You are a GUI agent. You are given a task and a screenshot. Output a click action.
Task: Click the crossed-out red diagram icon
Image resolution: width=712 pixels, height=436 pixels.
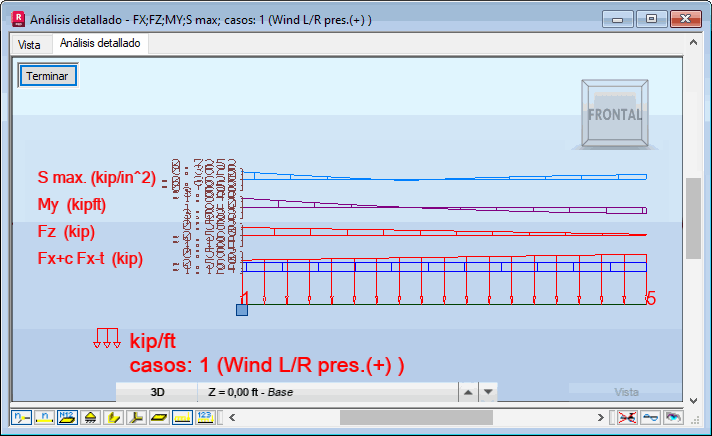[x=627, y=417]
